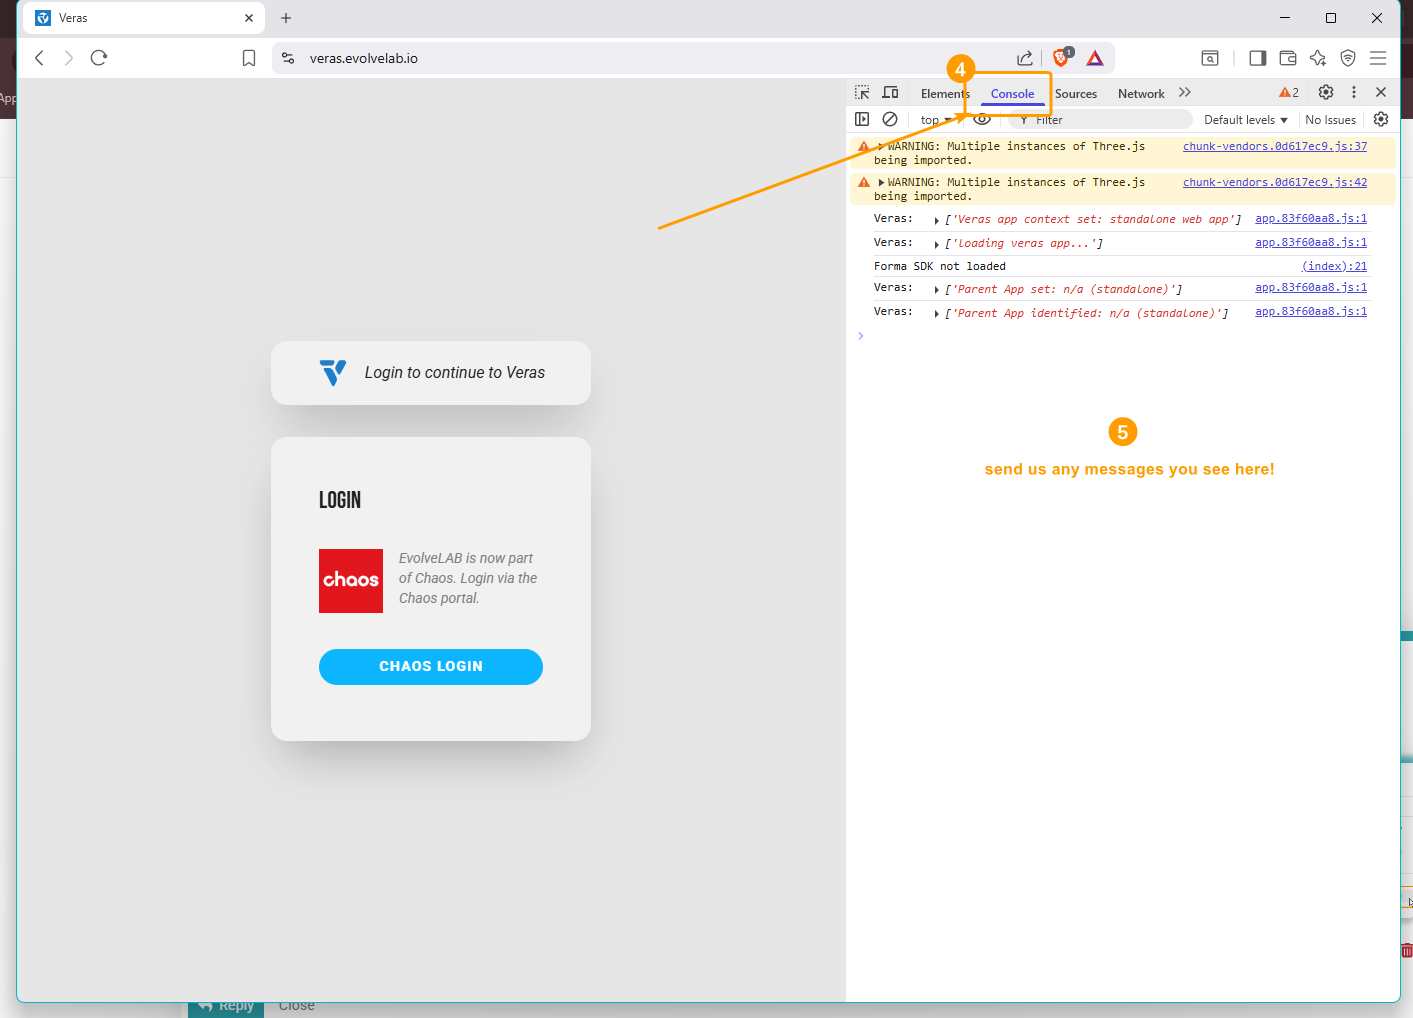The height and width of the screenshot is (1018, 1413).
Task: Expand the chunk-vendors.0d617ec9.js:42 warning
Action: (881, 182)
